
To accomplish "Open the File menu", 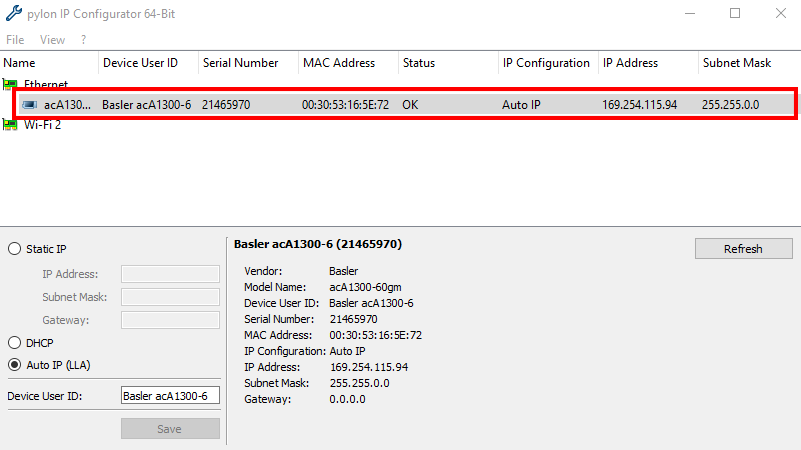I will click(15, 40).
